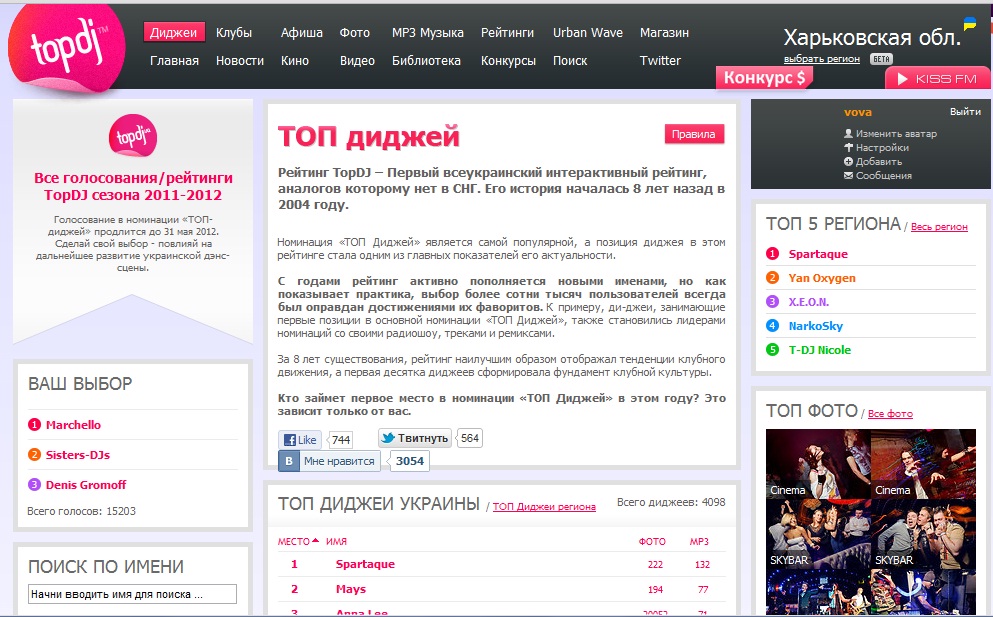Click the BETA badge next to region selector

(x=881, y=59)
